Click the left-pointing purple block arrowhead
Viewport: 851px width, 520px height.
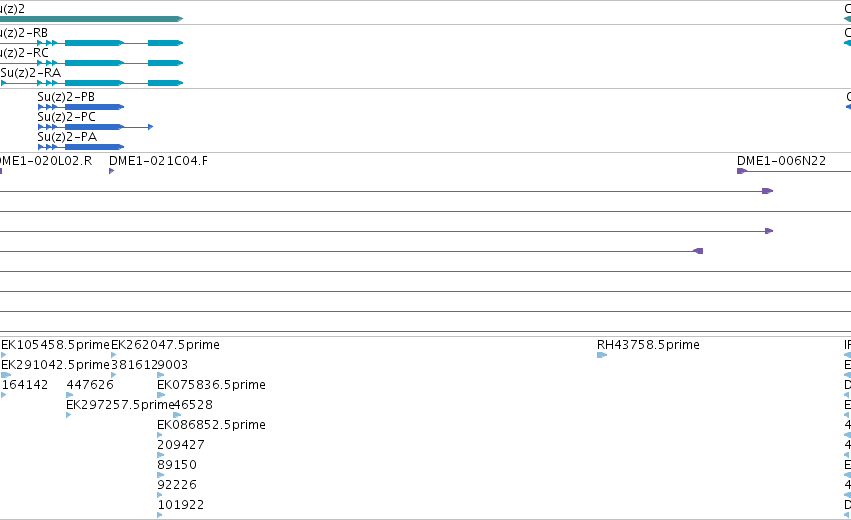click(x=698, y=251)
